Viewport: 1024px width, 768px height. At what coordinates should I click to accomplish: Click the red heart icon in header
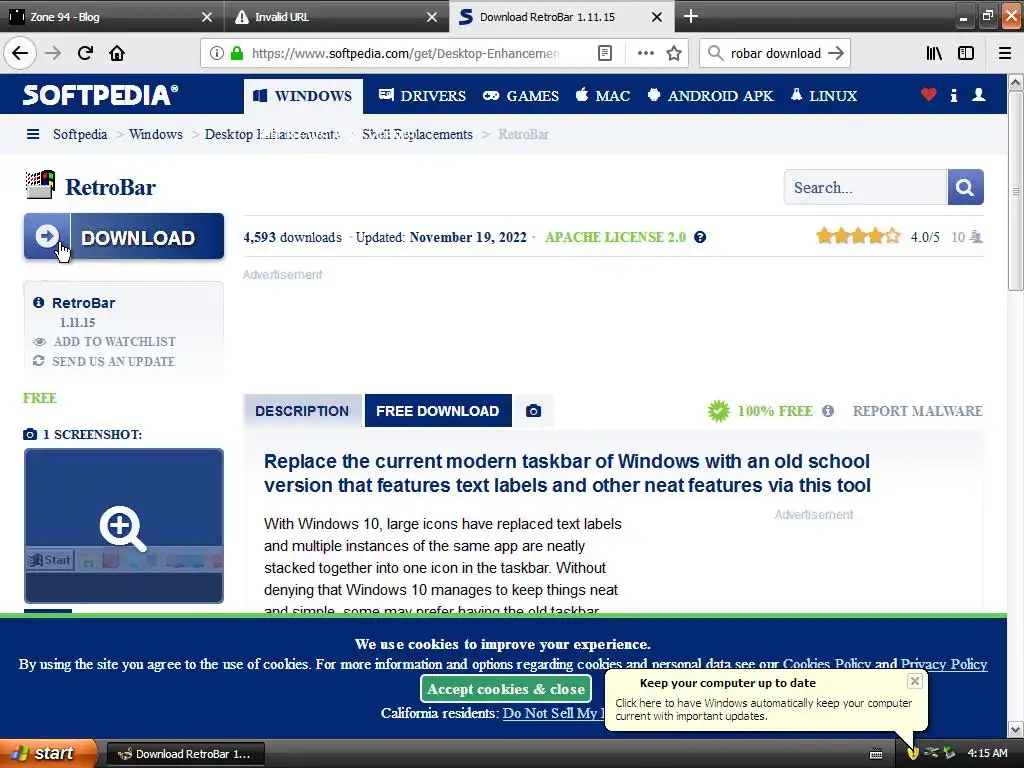928,95
